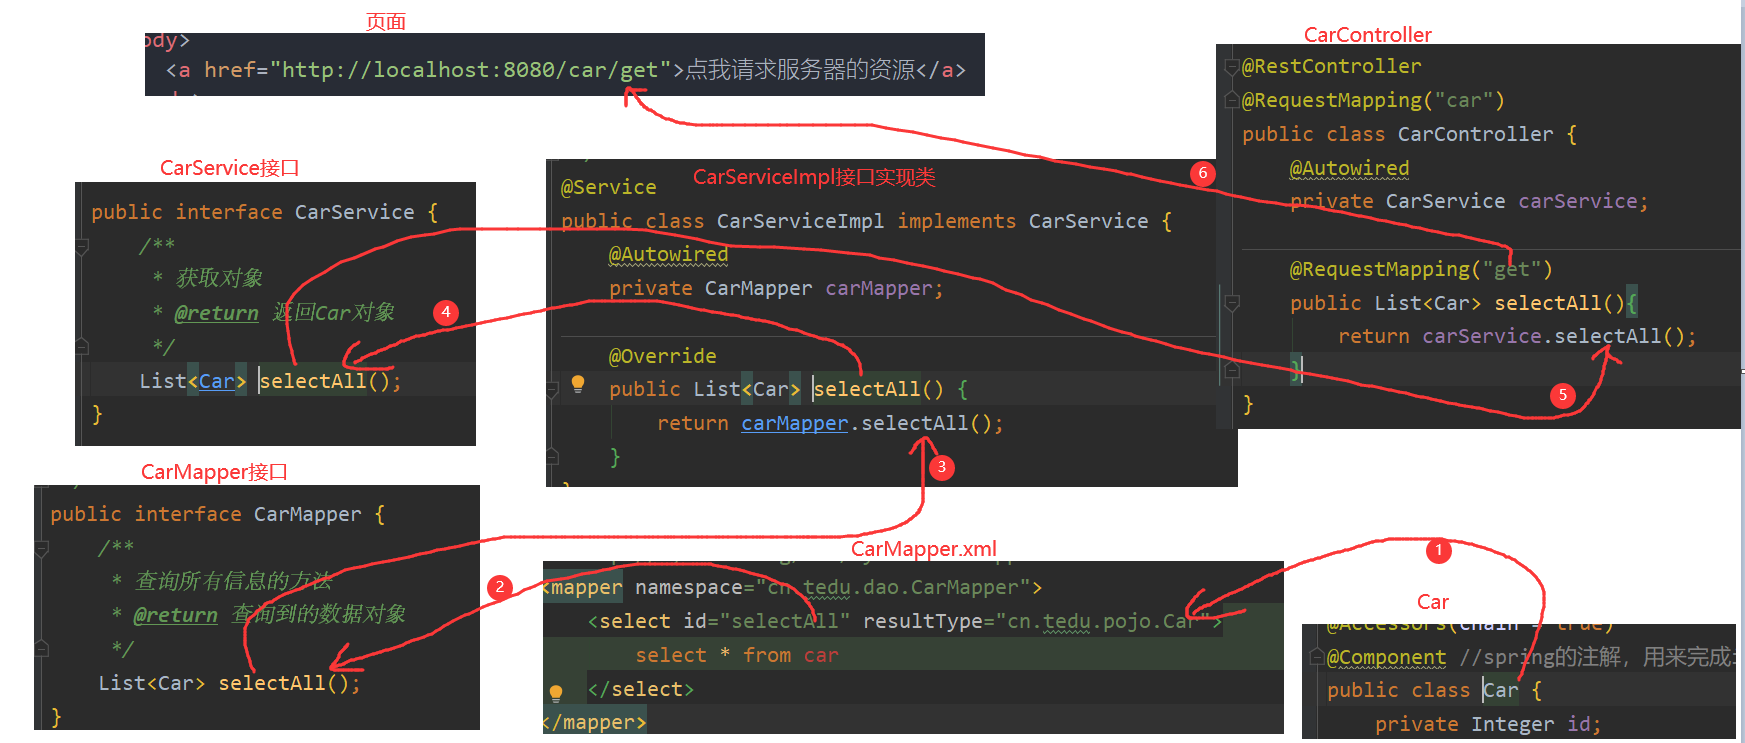Click the fold marker at CarService comment end
This screenshot has width=1745, height=743.
tap(82, 347)
